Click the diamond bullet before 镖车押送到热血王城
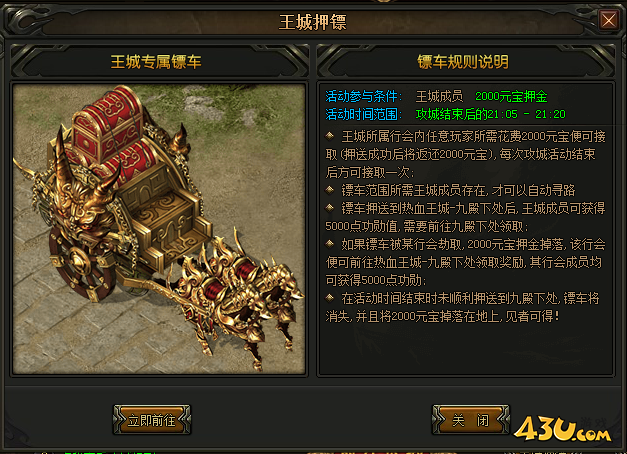Viewport: 627px width, 454px height. pos(329,208)
